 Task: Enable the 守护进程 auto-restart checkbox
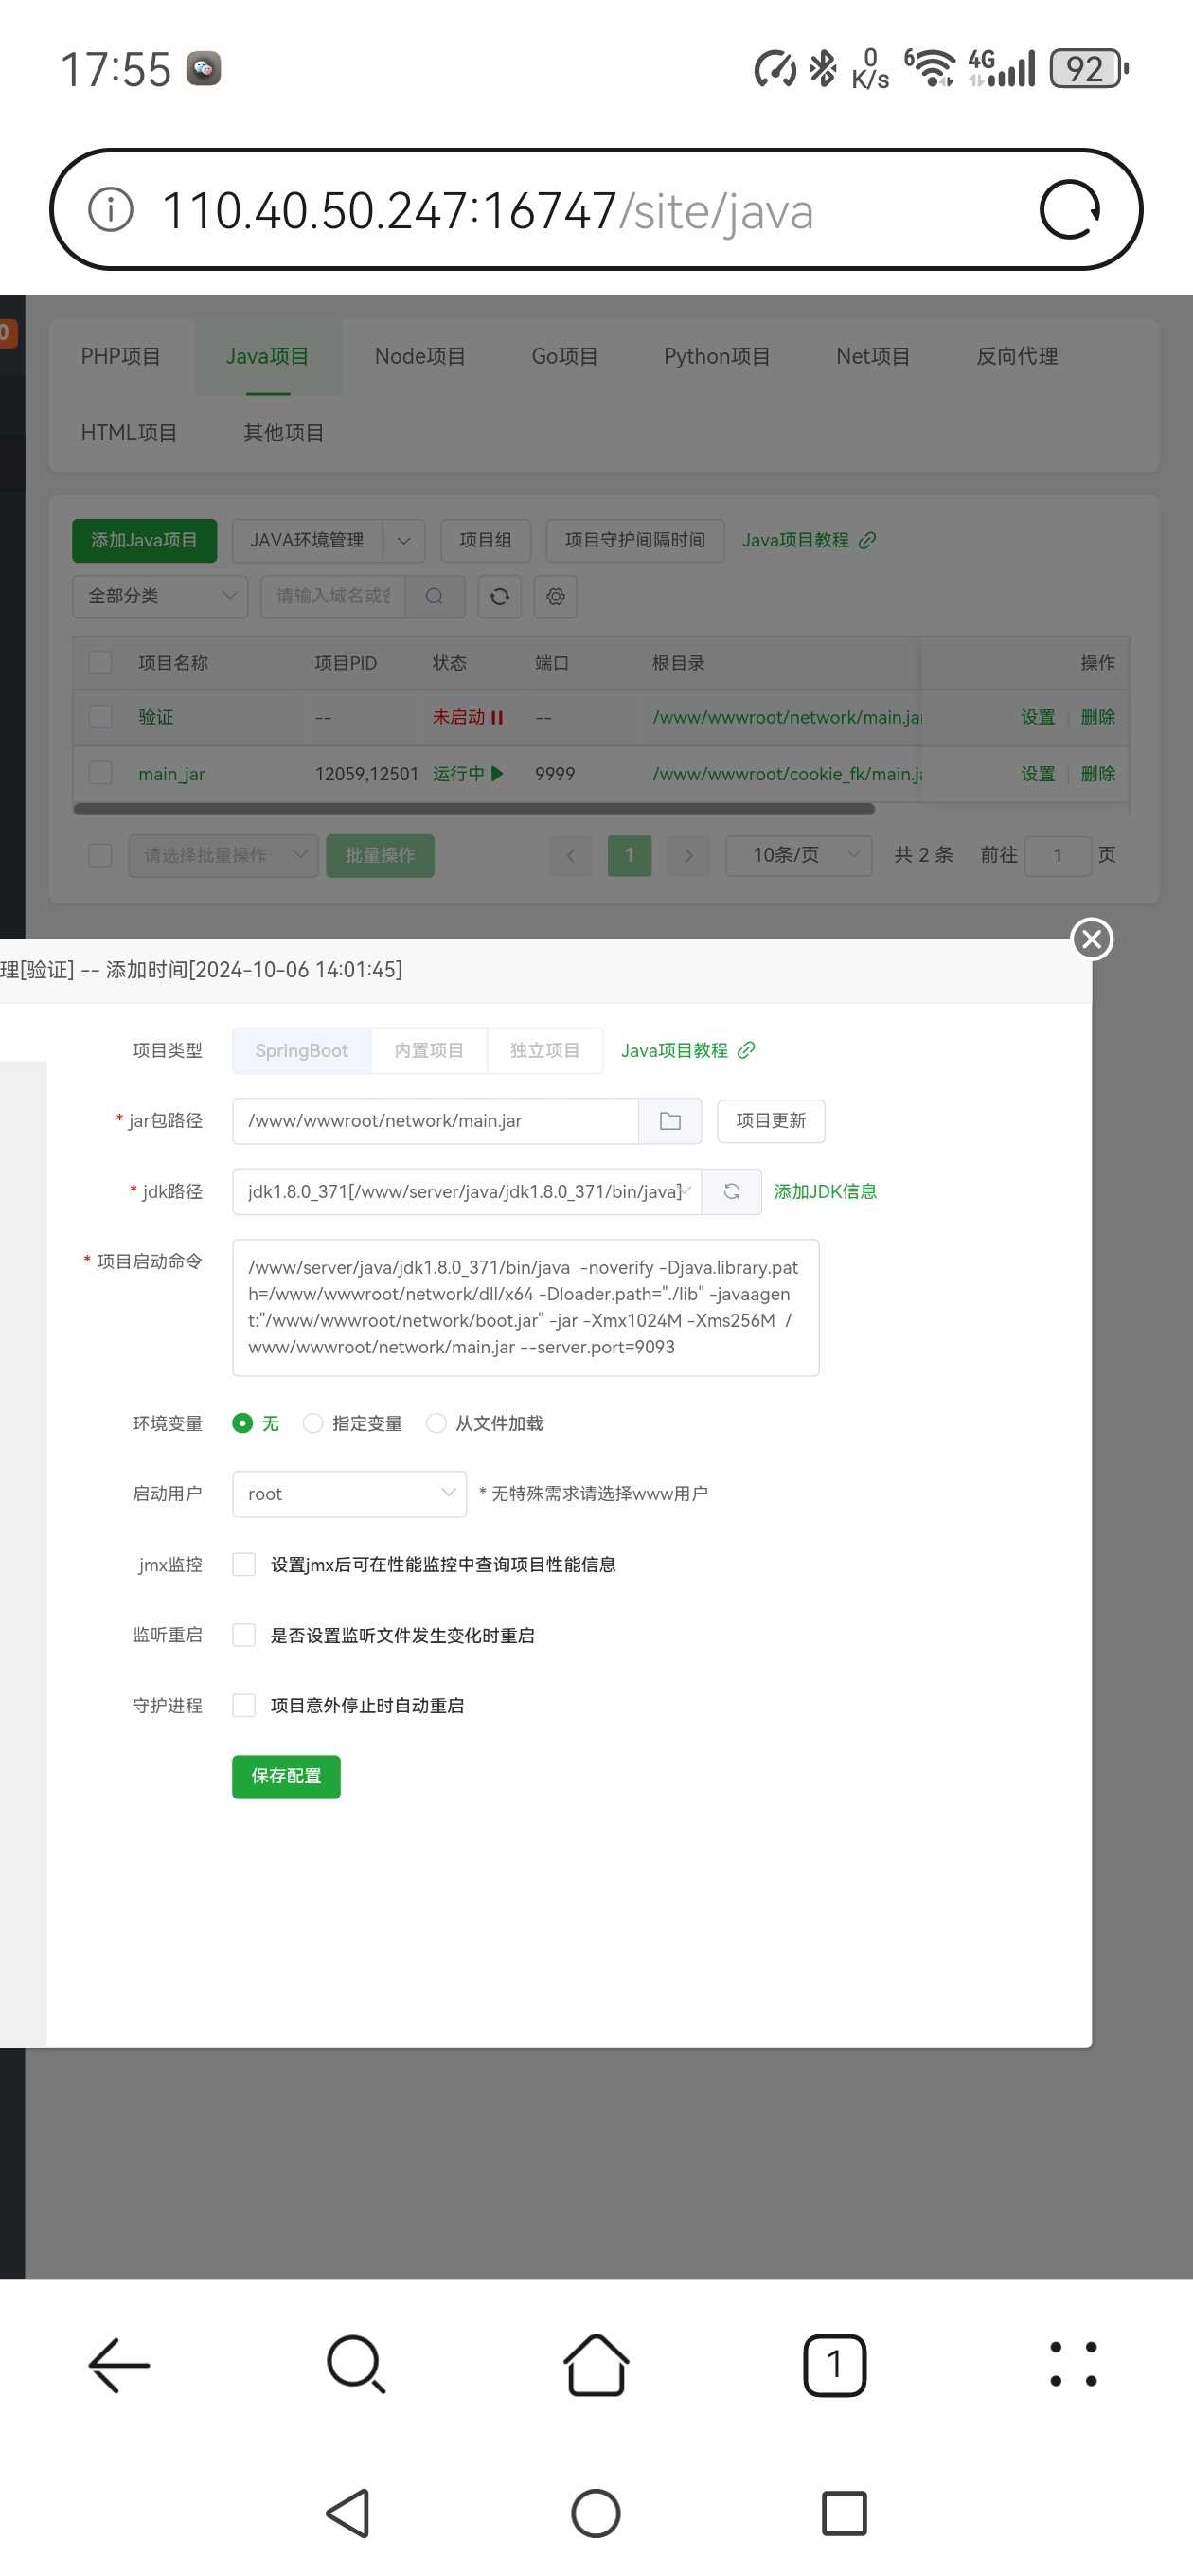(244, 1705)
